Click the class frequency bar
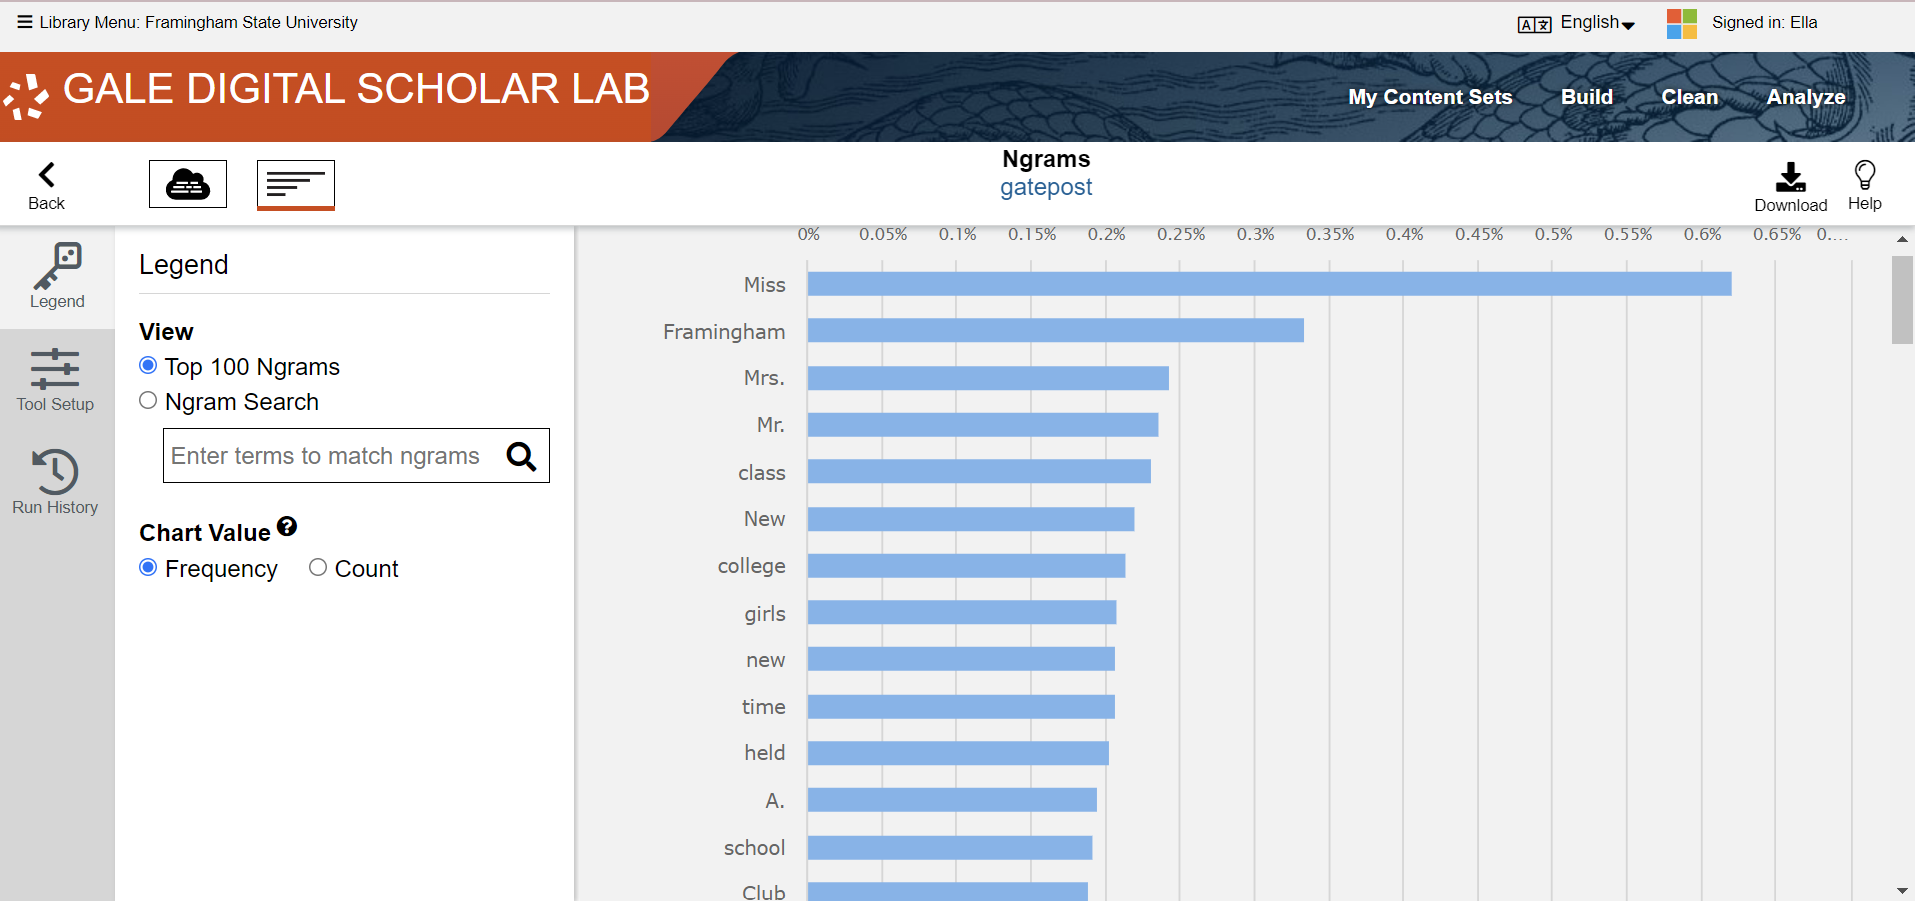Image resolution: width=1915 pixels, height=901 pixels. [979, 471]
